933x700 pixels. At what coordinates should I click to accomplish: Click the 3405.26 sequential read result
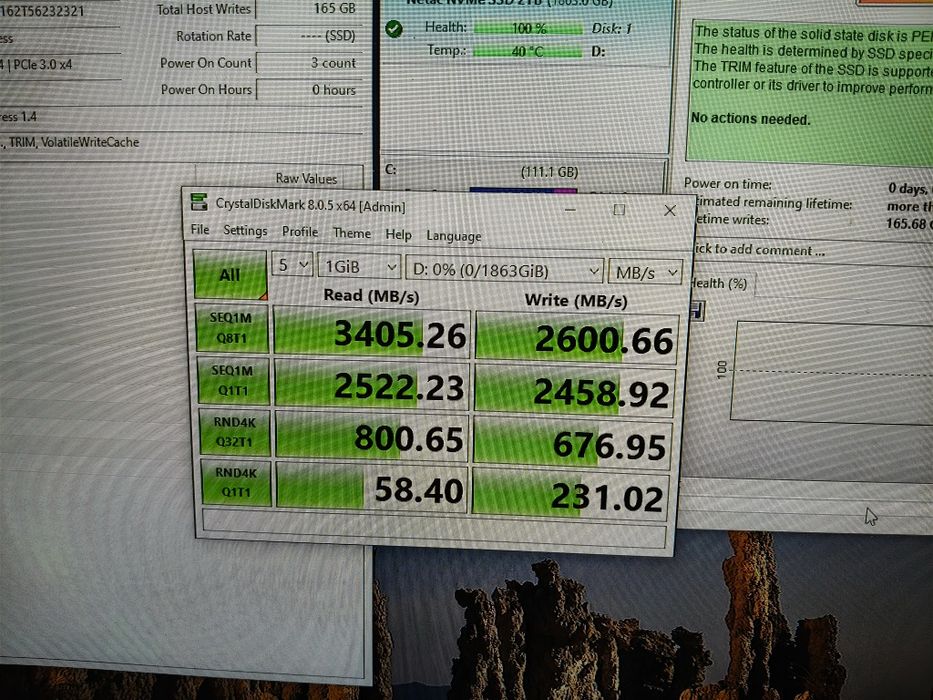pyautogui.click(x=371, y=333)
